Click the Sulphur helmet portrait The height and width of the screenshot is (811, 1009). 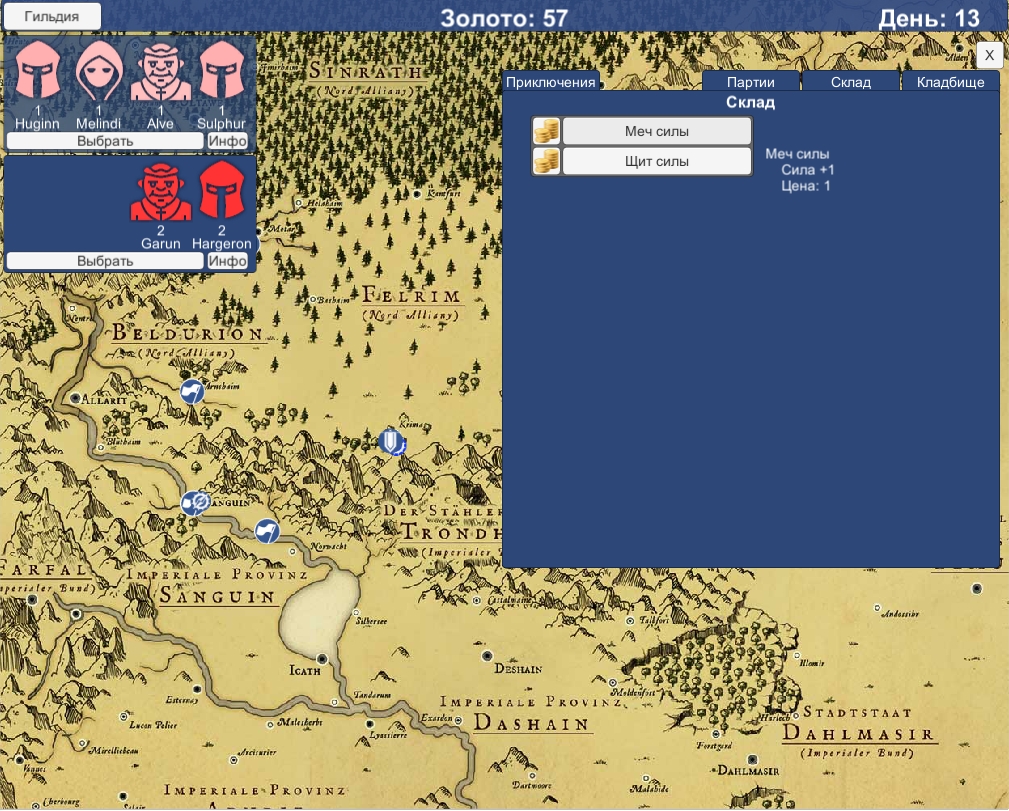(x=222, y=70)
